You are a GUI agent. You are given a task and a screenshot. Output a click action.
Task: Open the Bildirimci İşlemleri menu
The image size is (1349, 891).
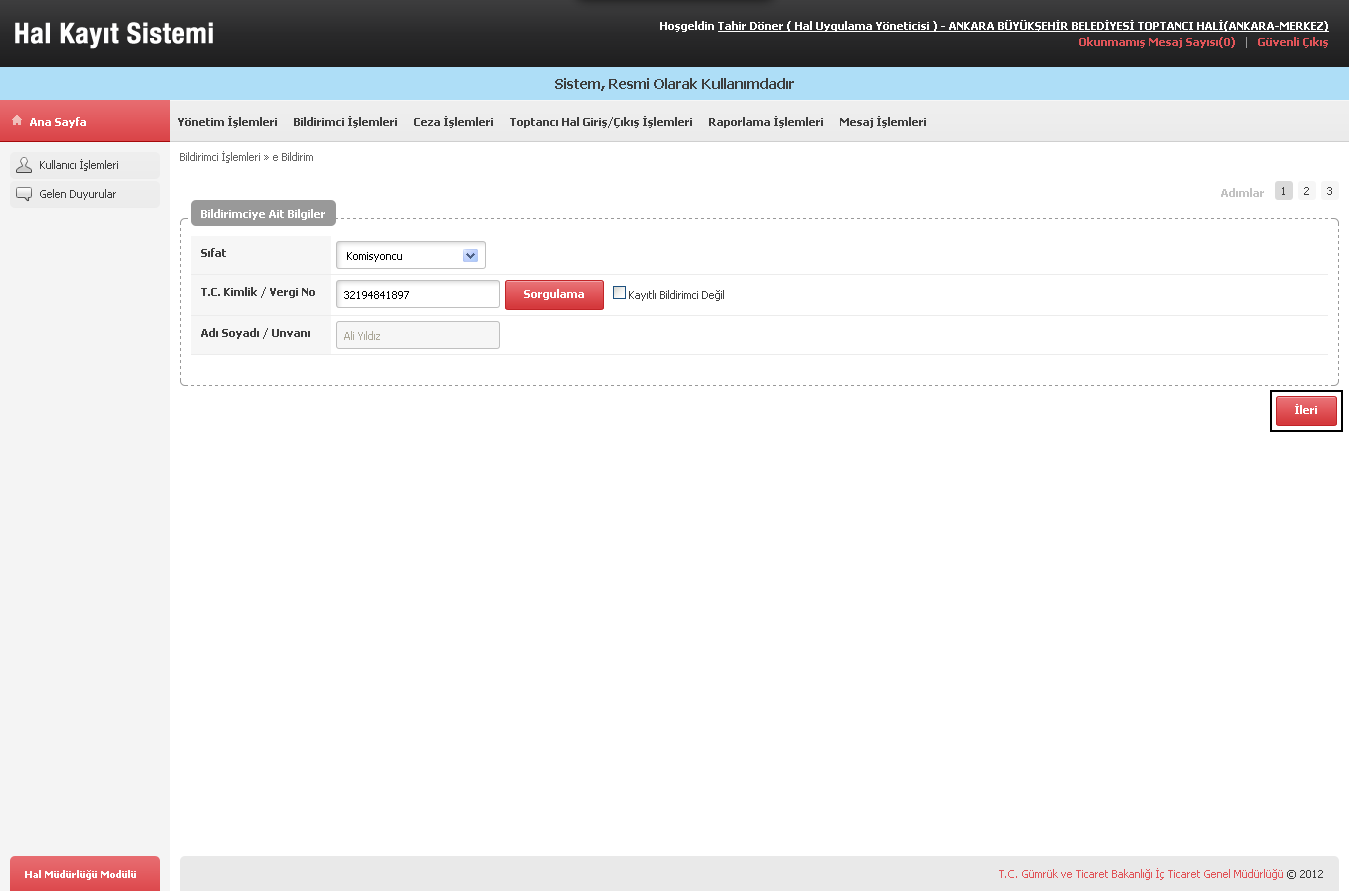pyautogui.click(x=345, y=122)
